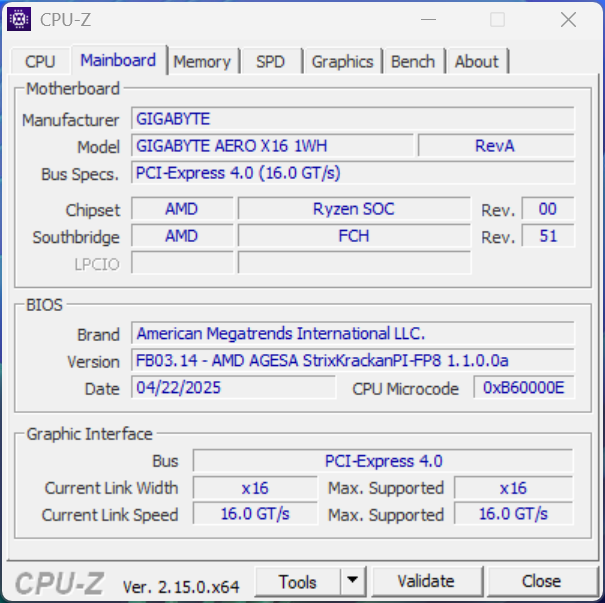Click the Close button at bottom

541,581
